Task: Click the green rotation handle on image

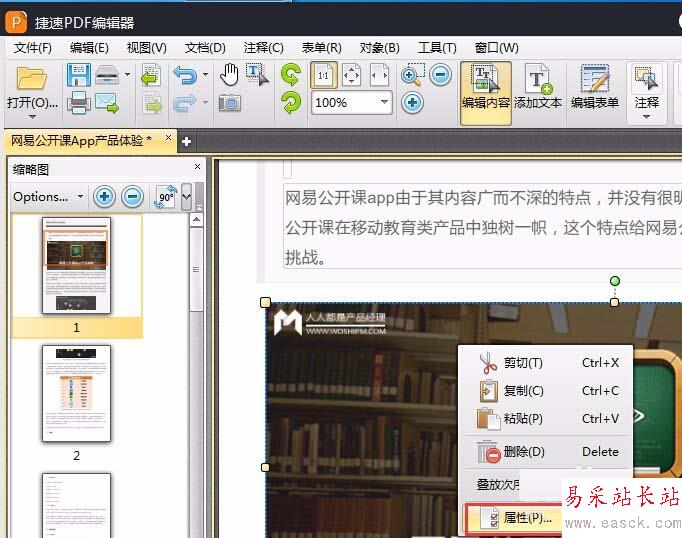Action: pos(615,281)
